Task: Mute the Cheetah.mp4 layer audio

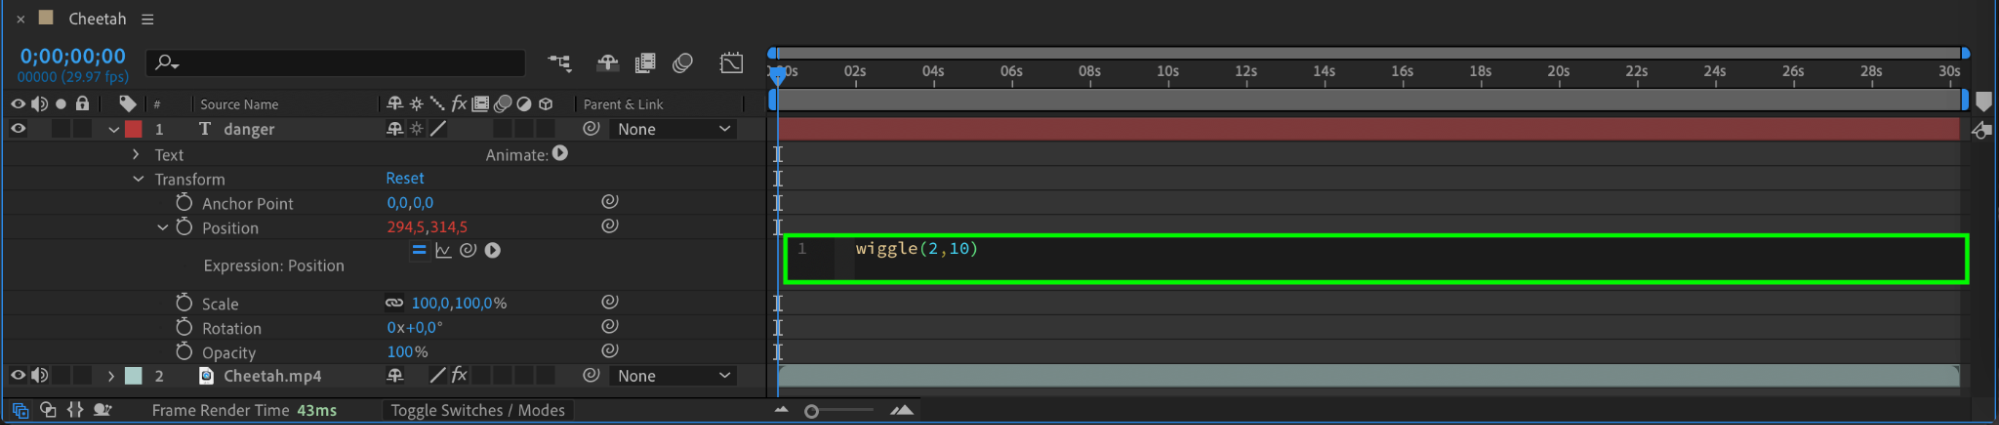Action: (x=40, y=375)
